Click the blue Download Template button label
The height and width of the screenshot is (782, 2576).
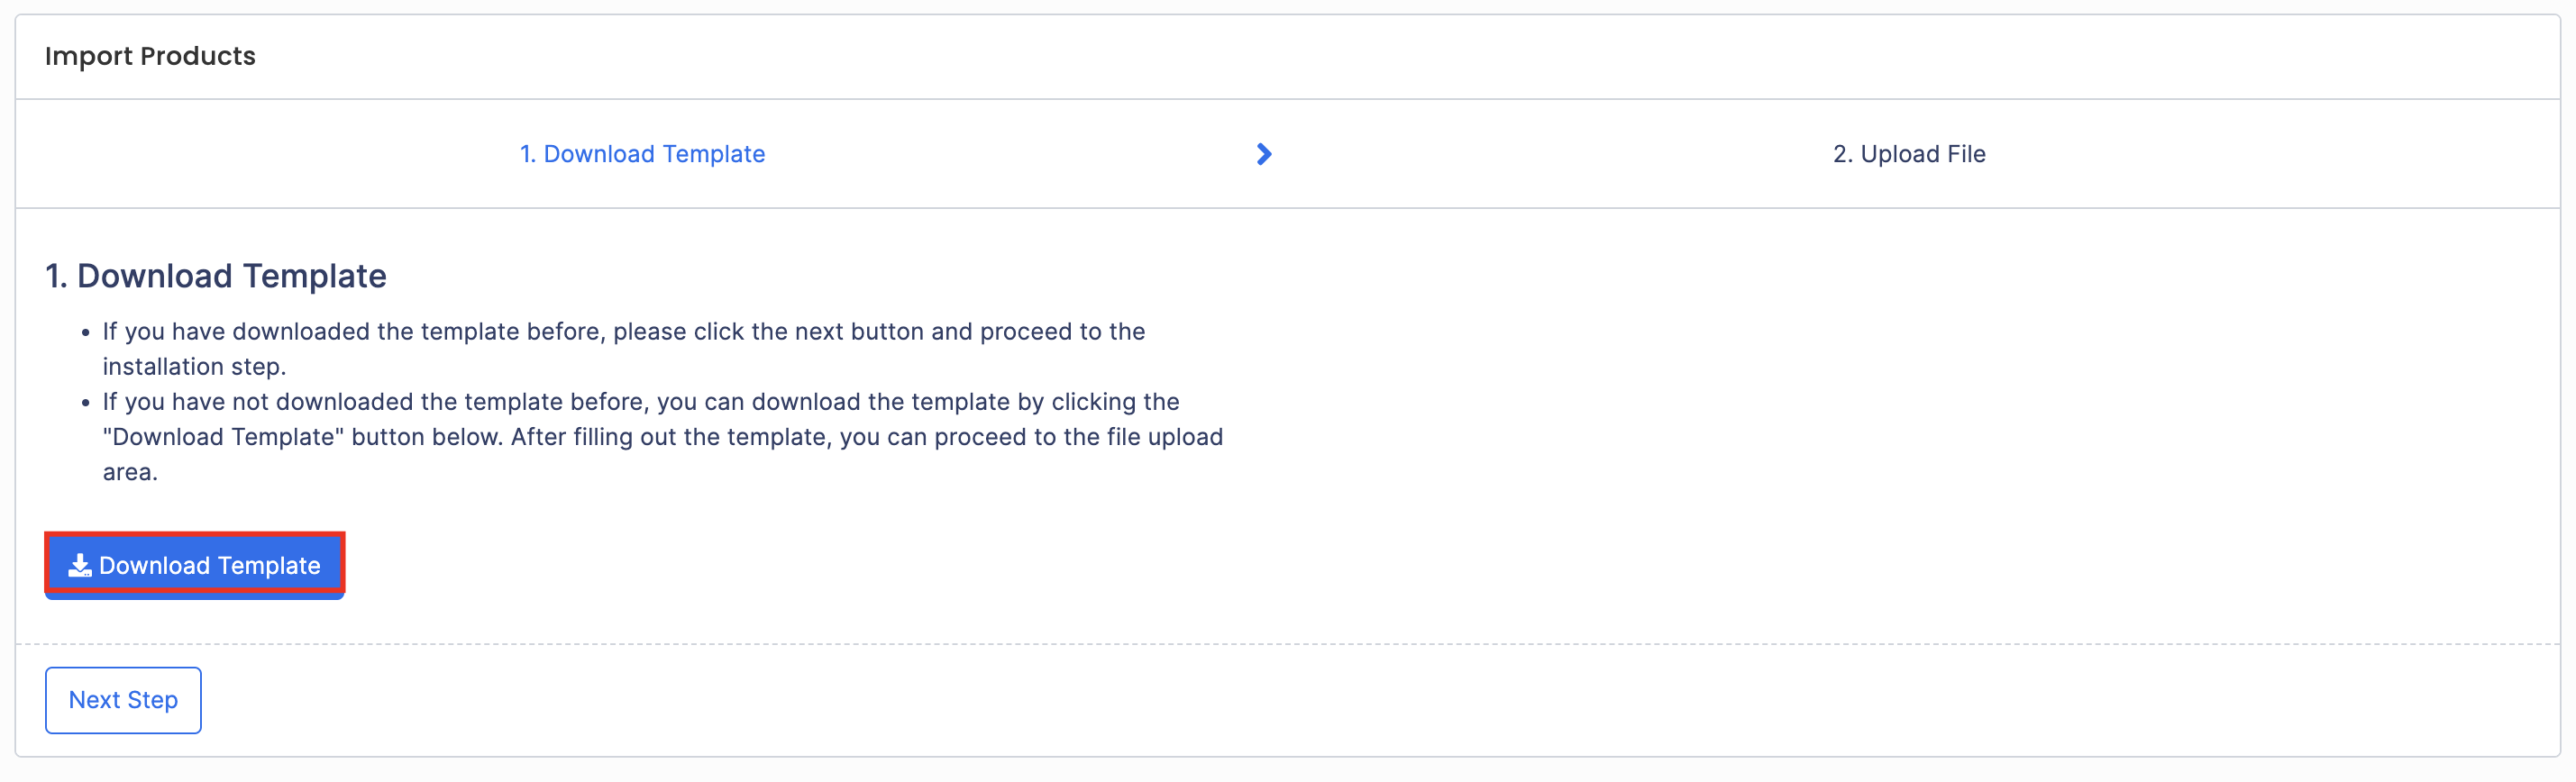(x=210, y=566)
